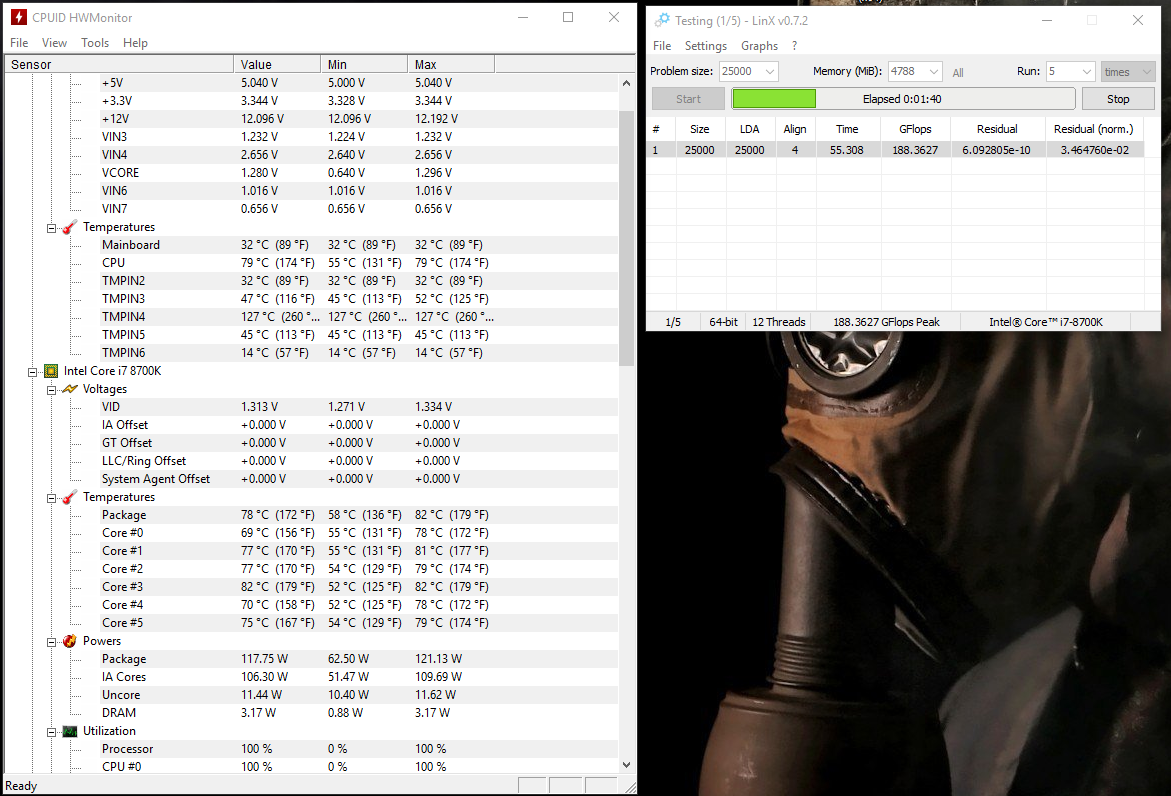The width and height of the screenshot is (1171, 796).
Task: Click the Residual (norm.) column header
Action: pyautogui.click(x=1093, y=129)
